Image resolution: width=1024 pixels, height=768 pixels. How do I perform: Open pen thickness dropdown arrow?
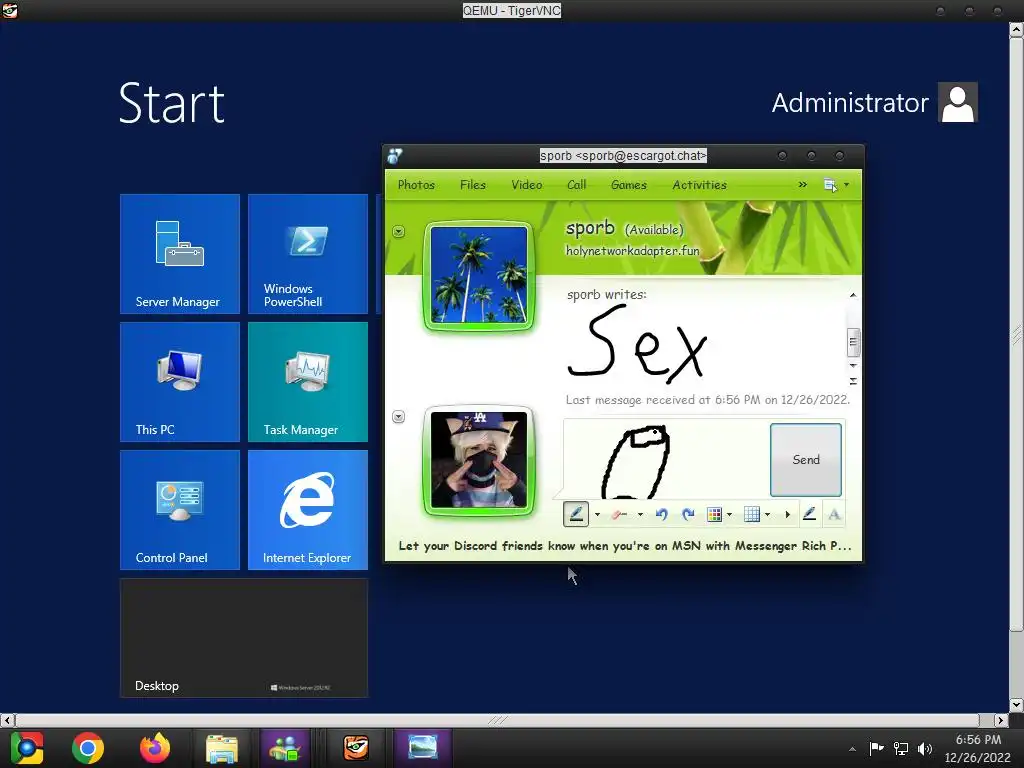[597, 515]
